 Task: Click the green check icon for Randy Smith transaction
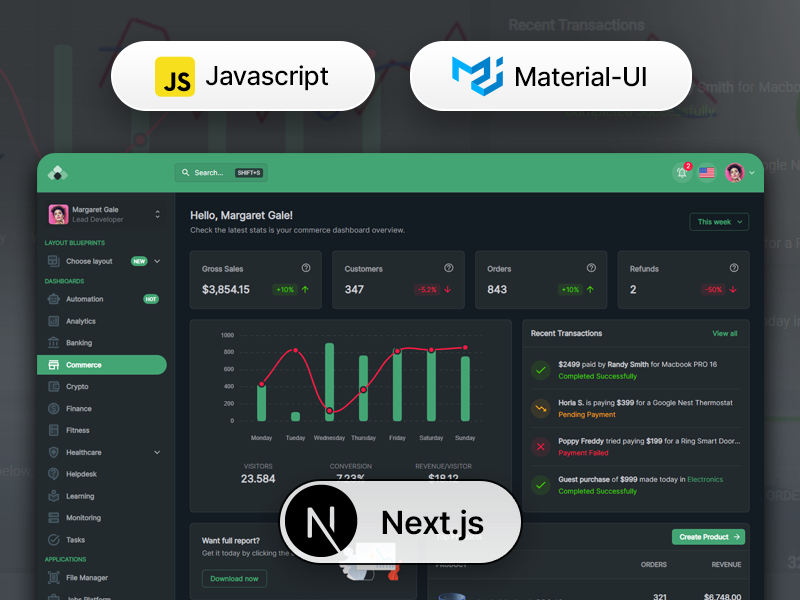541,370
